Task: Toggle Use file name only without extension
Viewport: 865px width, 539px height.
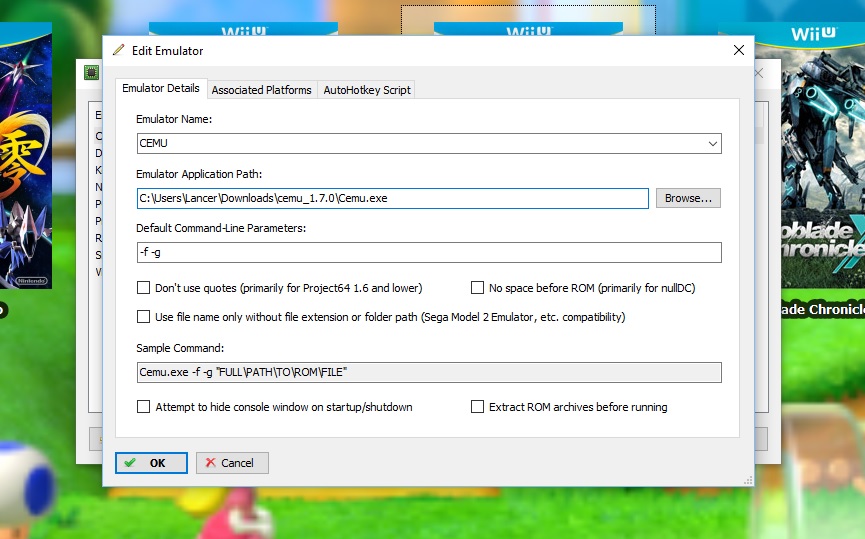Action: click(143, 317)
